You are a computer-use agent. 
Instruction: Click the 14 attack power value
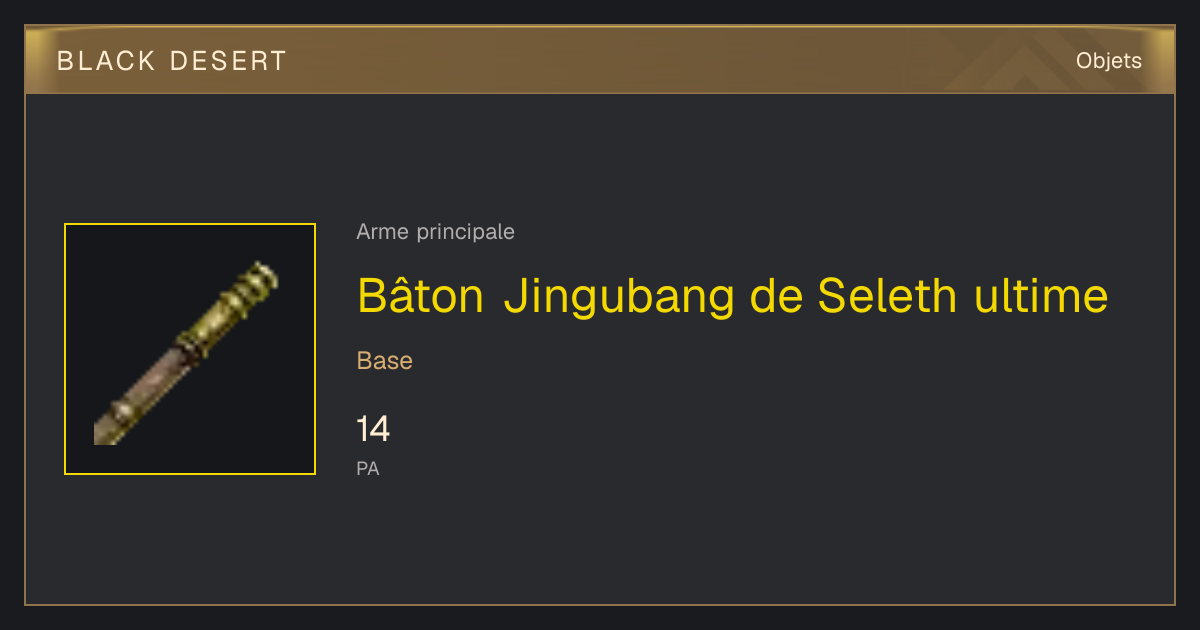(x=373, y=430)
